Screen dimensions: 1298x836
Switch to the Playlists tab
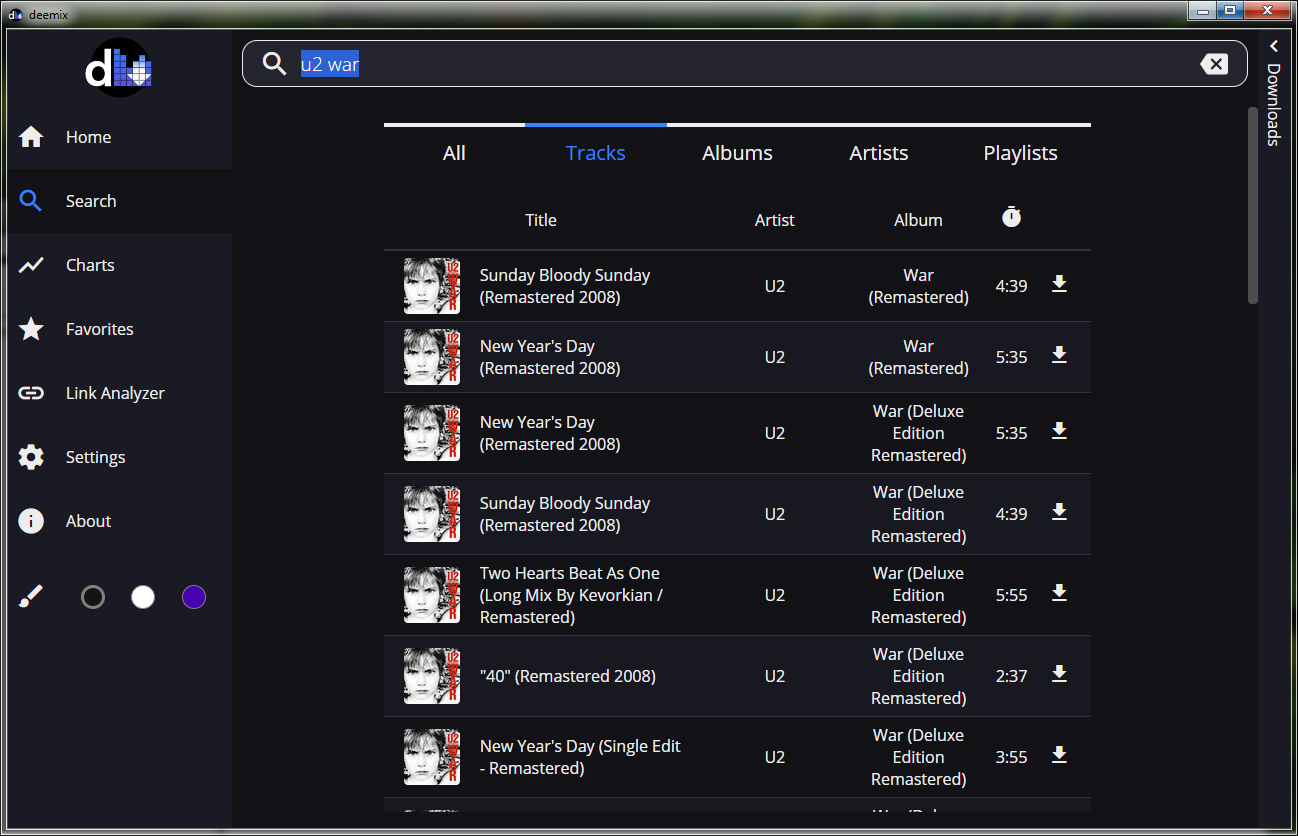[1020, 153]
